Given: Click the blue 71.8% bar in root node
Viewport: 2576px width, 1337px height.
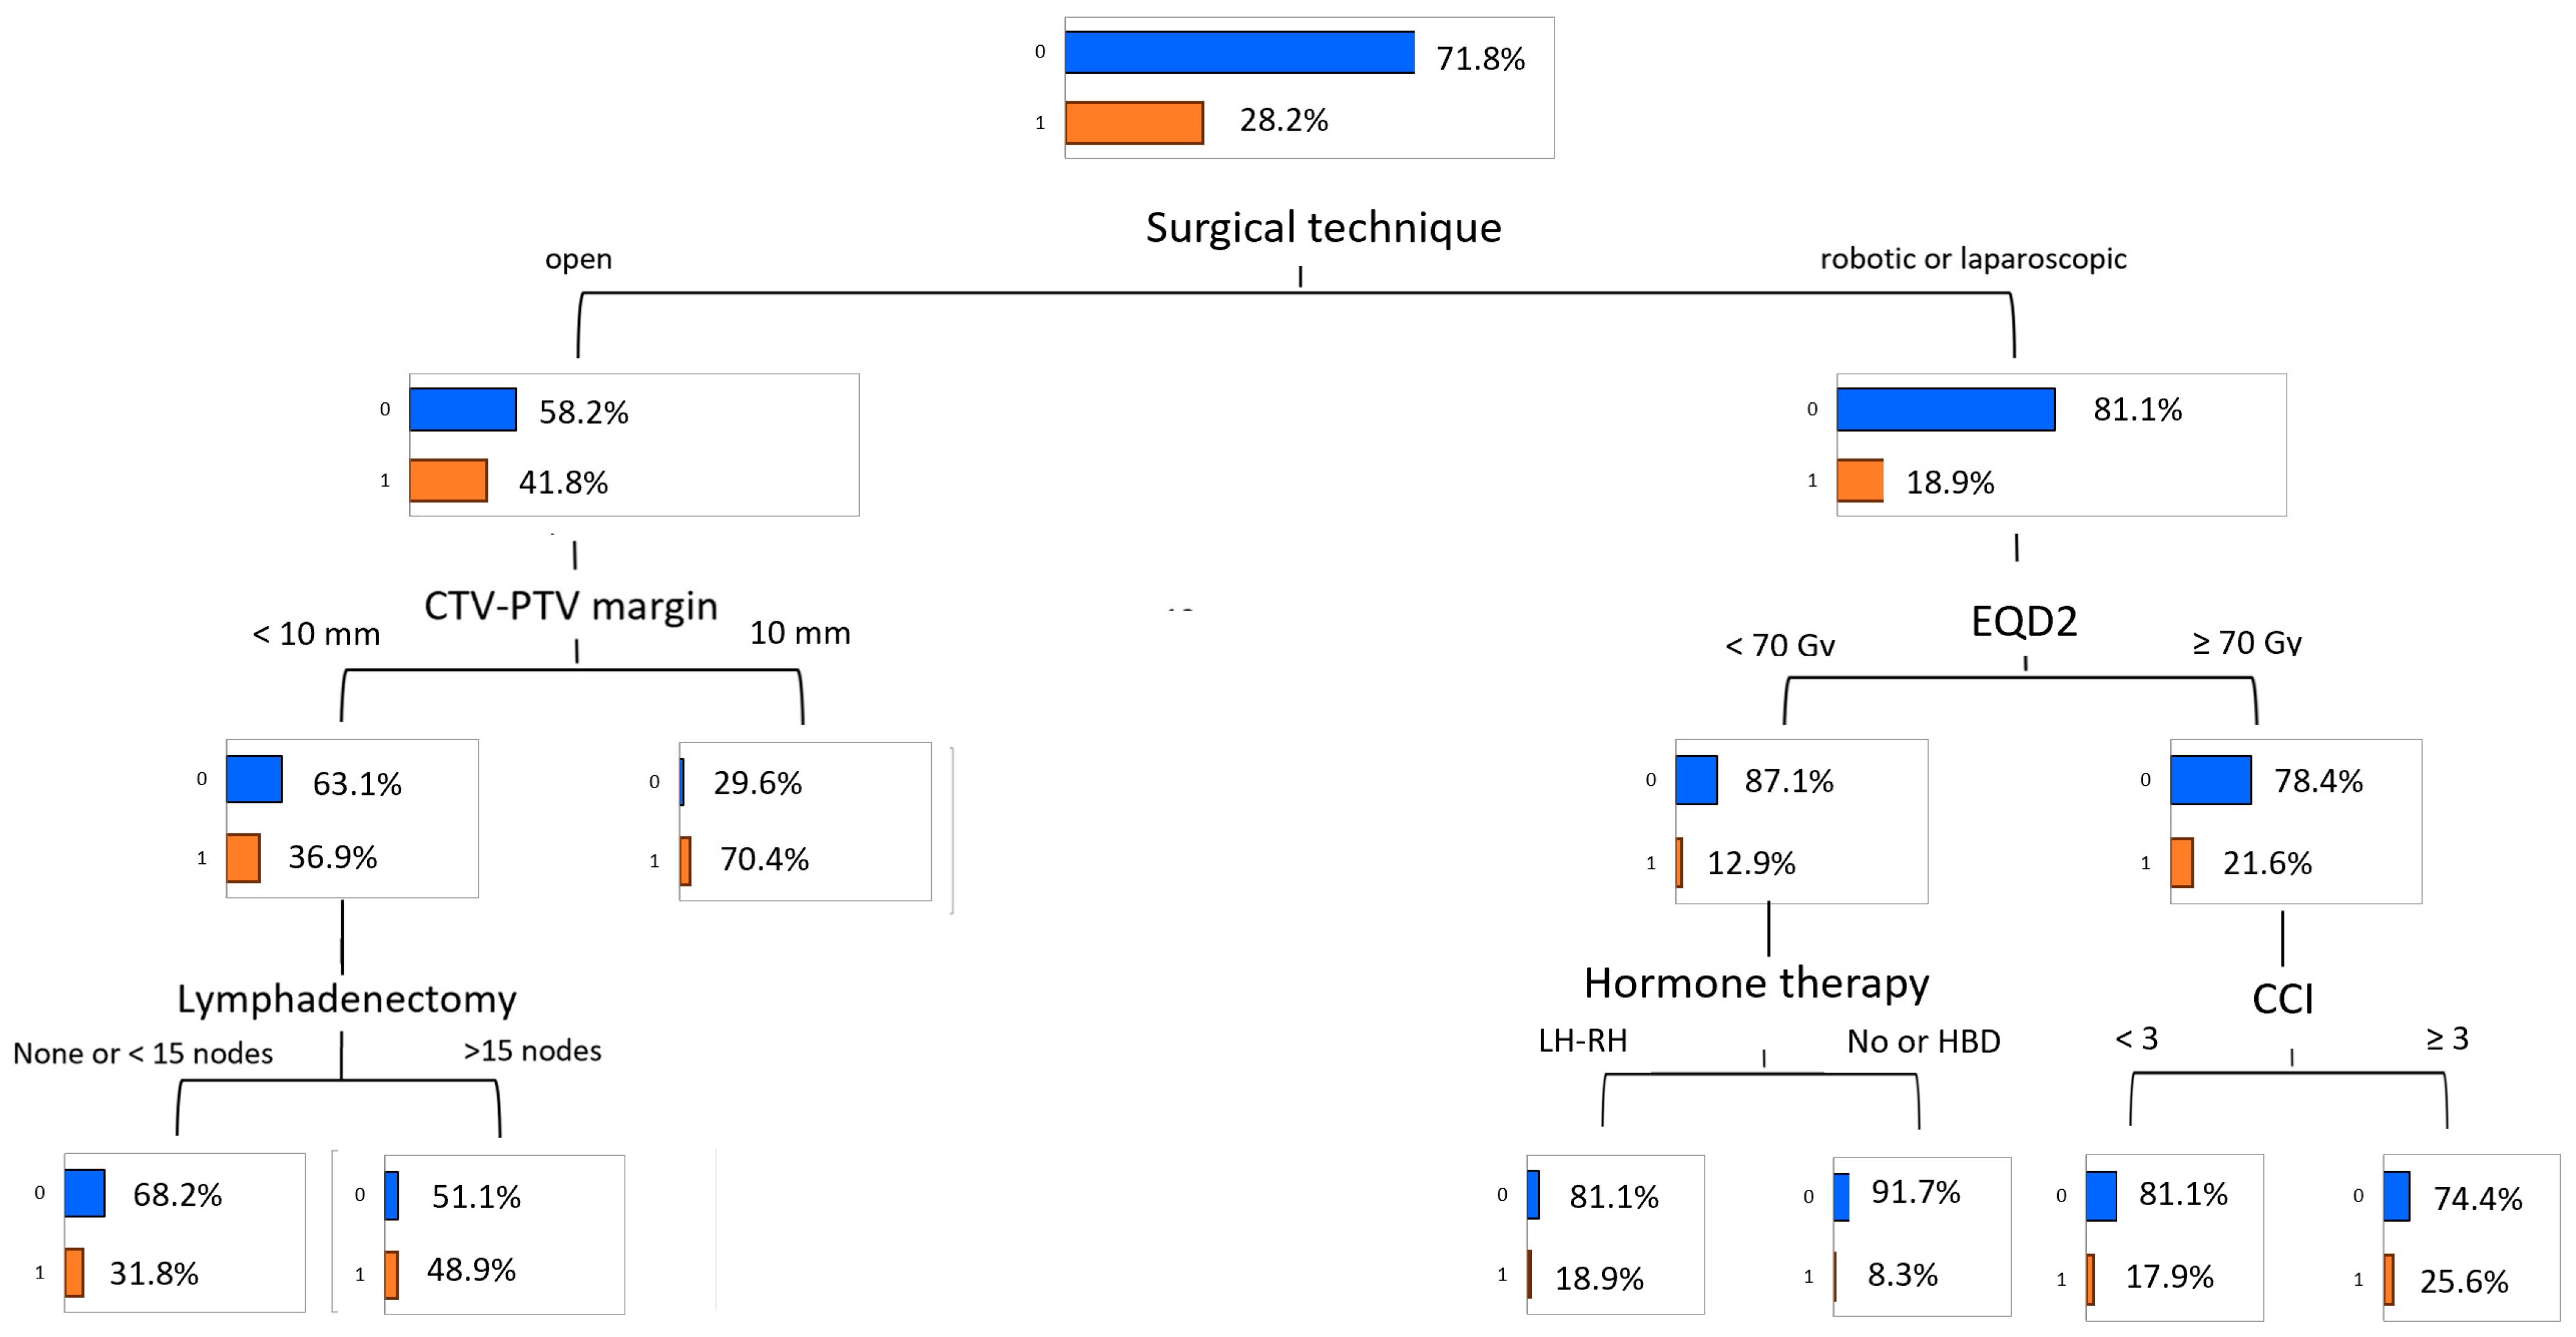Looking at the screenshot, I should coord(1238,52).
